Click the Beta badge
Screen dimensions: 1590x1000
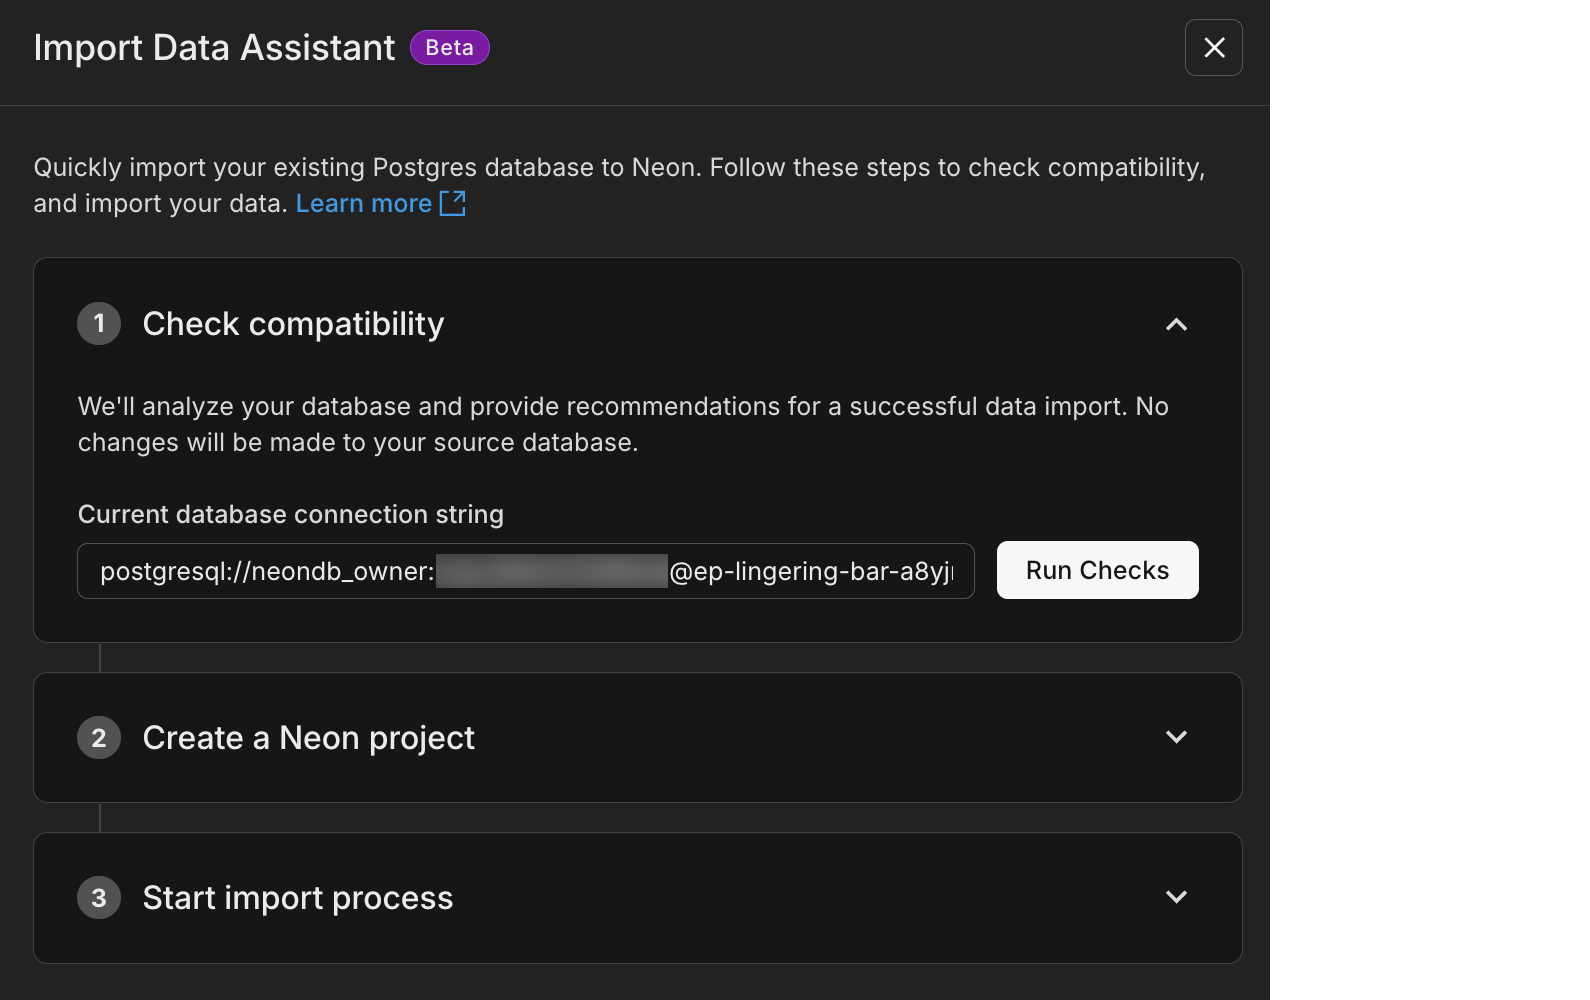coord(449,48)
